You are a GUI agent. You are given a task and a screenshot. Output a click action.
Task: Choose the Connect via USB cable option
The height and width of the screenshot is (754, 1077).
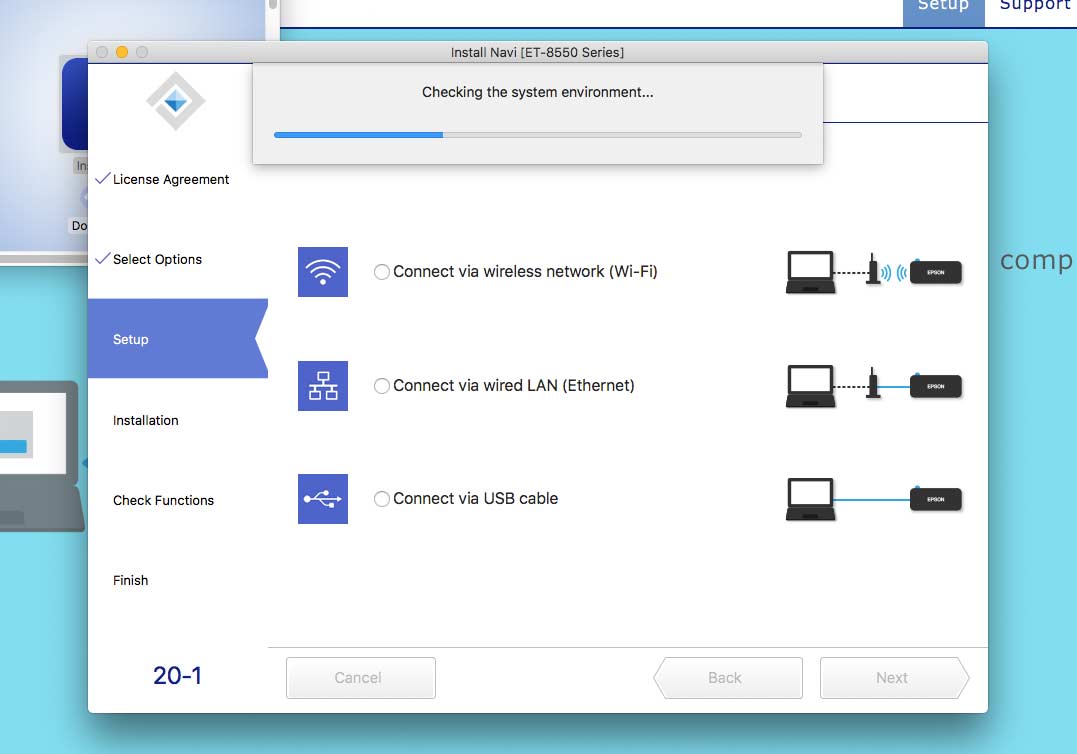[382, 499]
